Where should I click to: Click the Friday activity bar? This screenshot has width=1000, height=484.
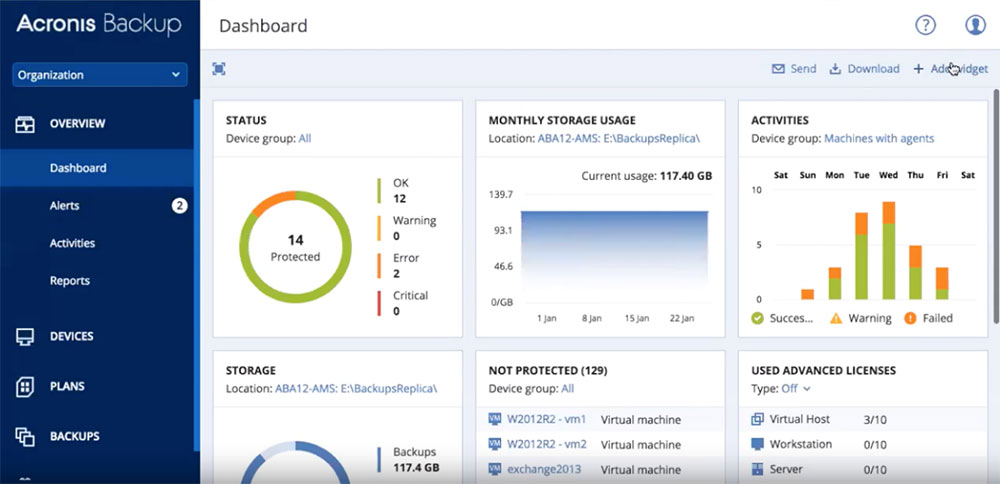click(943, 283)
